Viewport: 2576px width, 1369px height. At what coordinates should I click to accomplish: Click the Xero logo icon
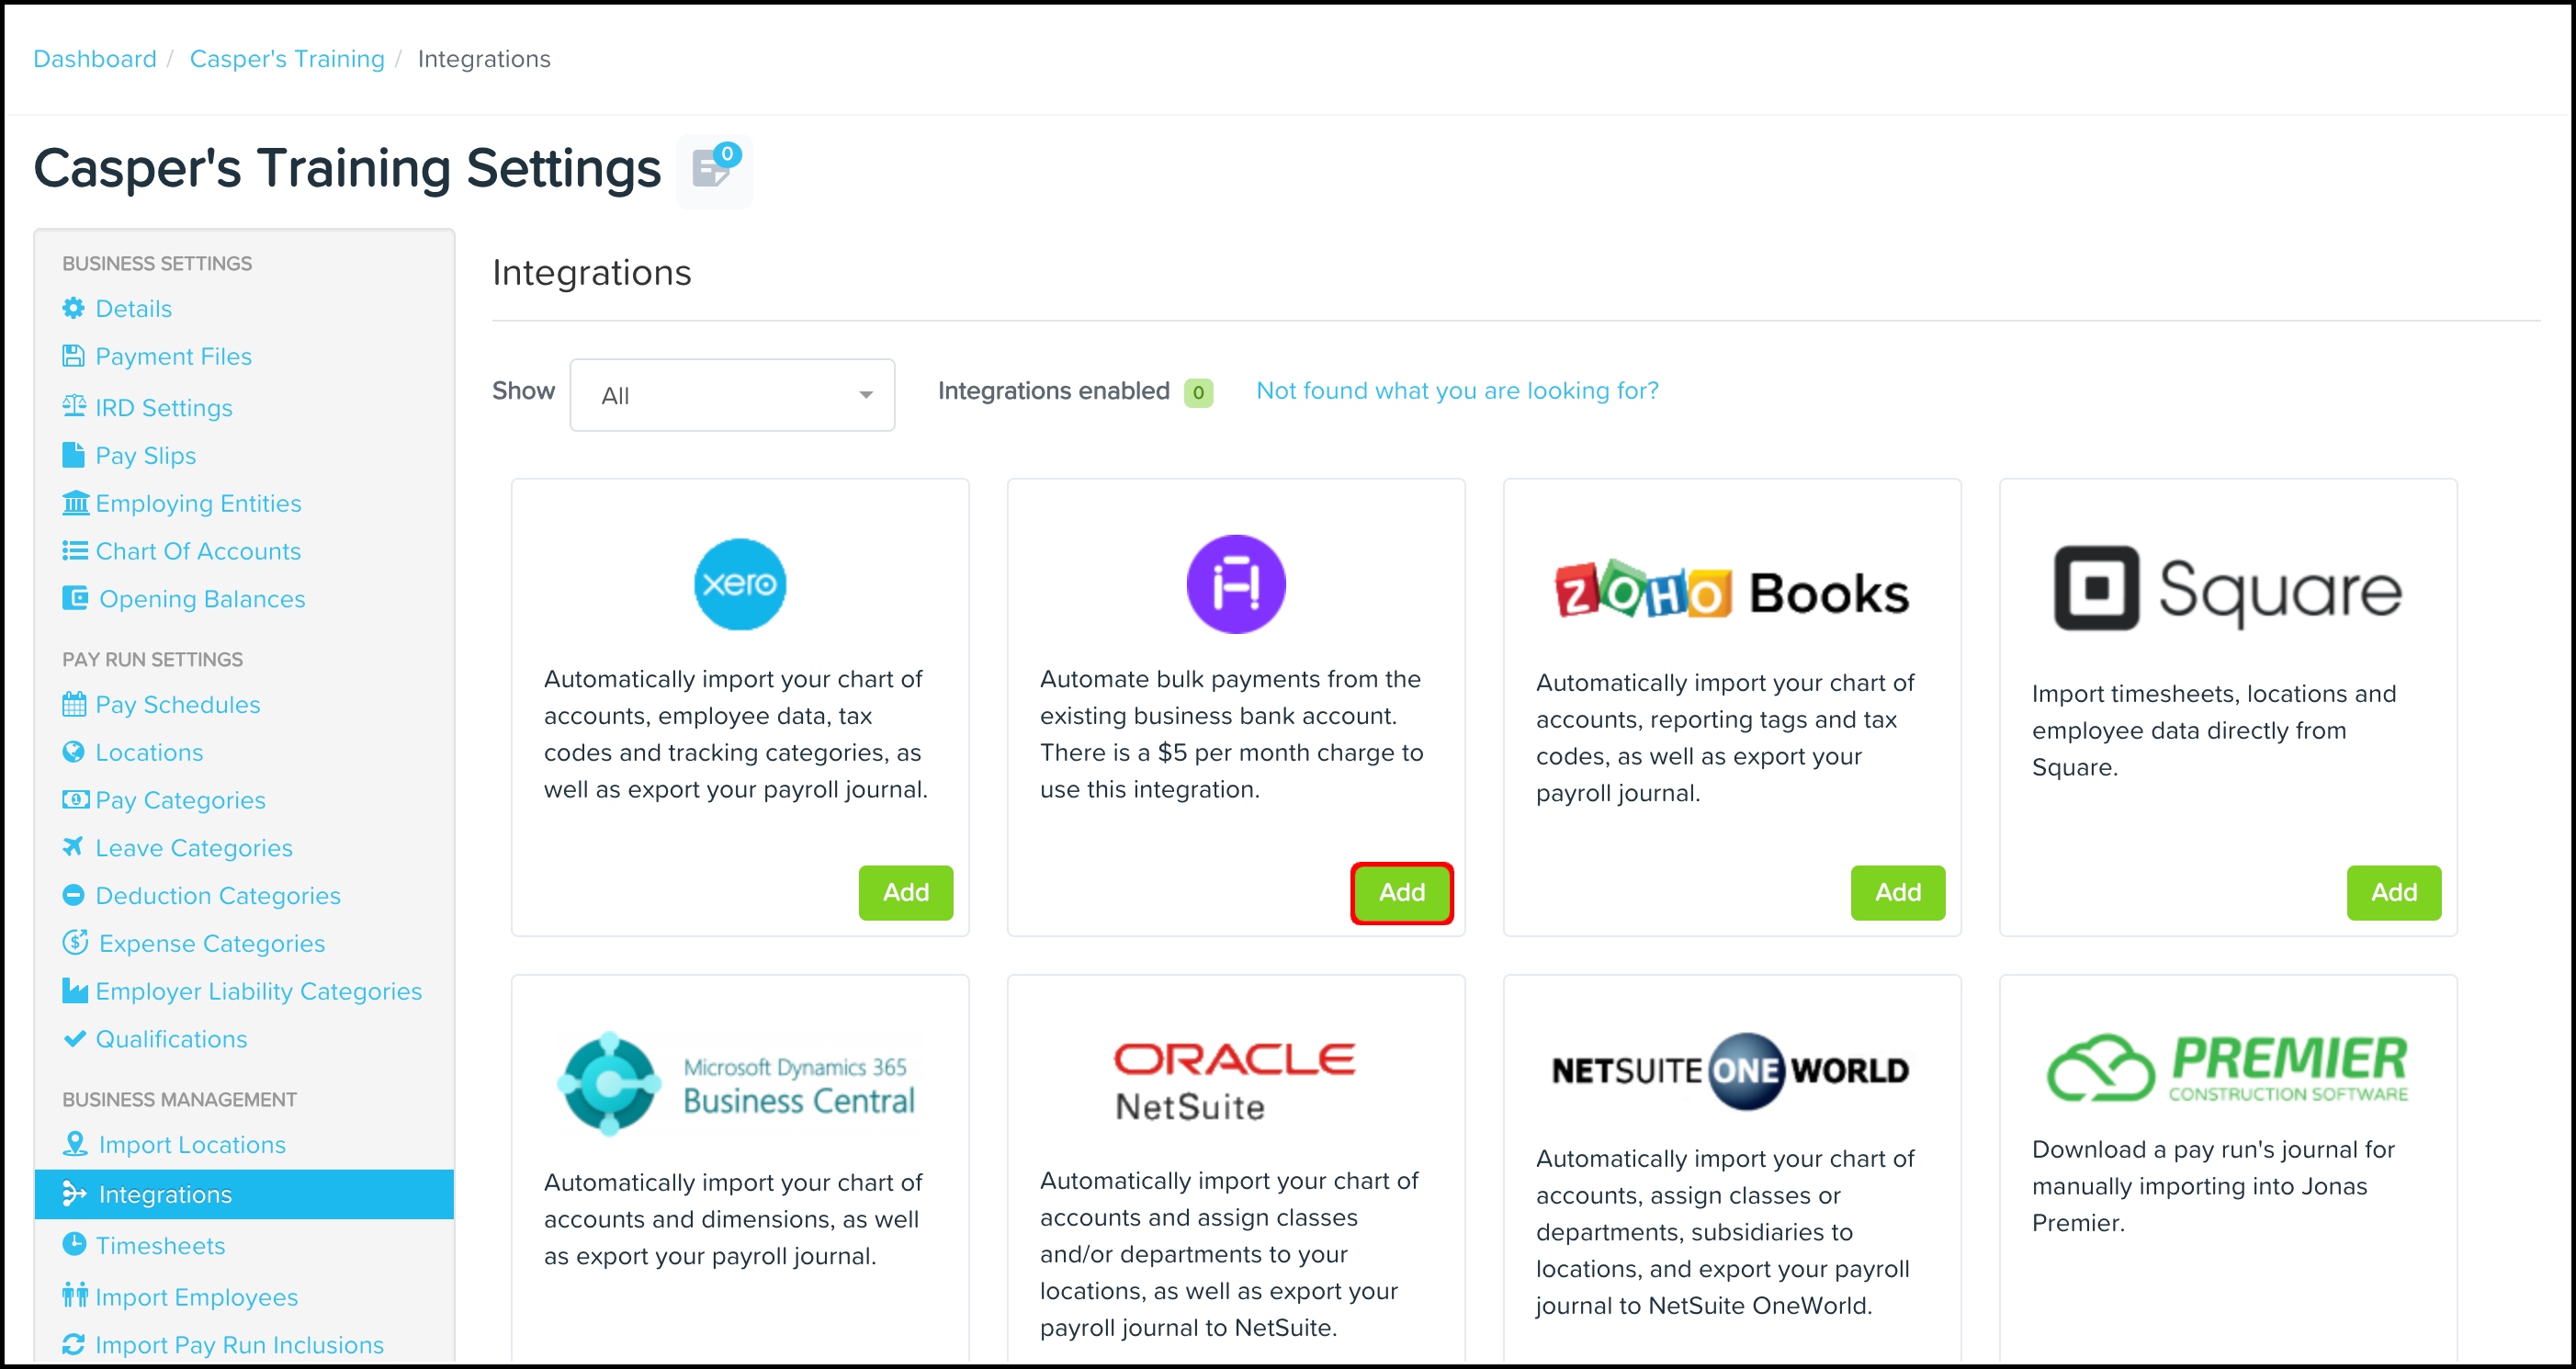click(739, 584)
